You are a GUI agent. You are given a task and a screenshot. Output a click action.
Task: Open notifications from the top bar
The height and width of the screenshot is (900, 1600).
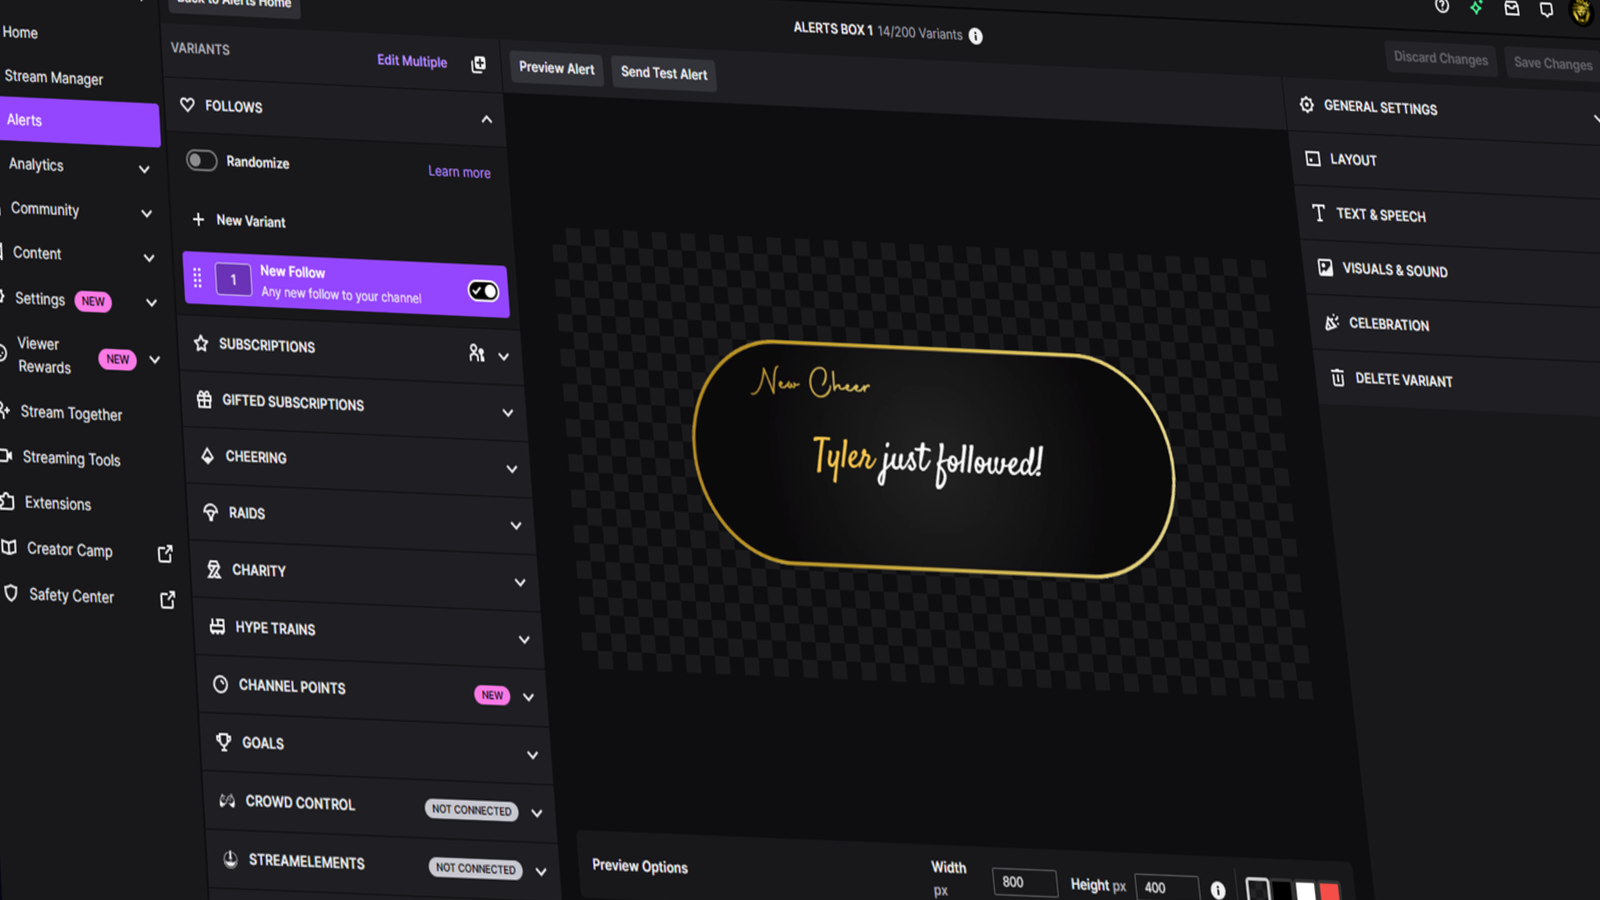pos(1546,9)
